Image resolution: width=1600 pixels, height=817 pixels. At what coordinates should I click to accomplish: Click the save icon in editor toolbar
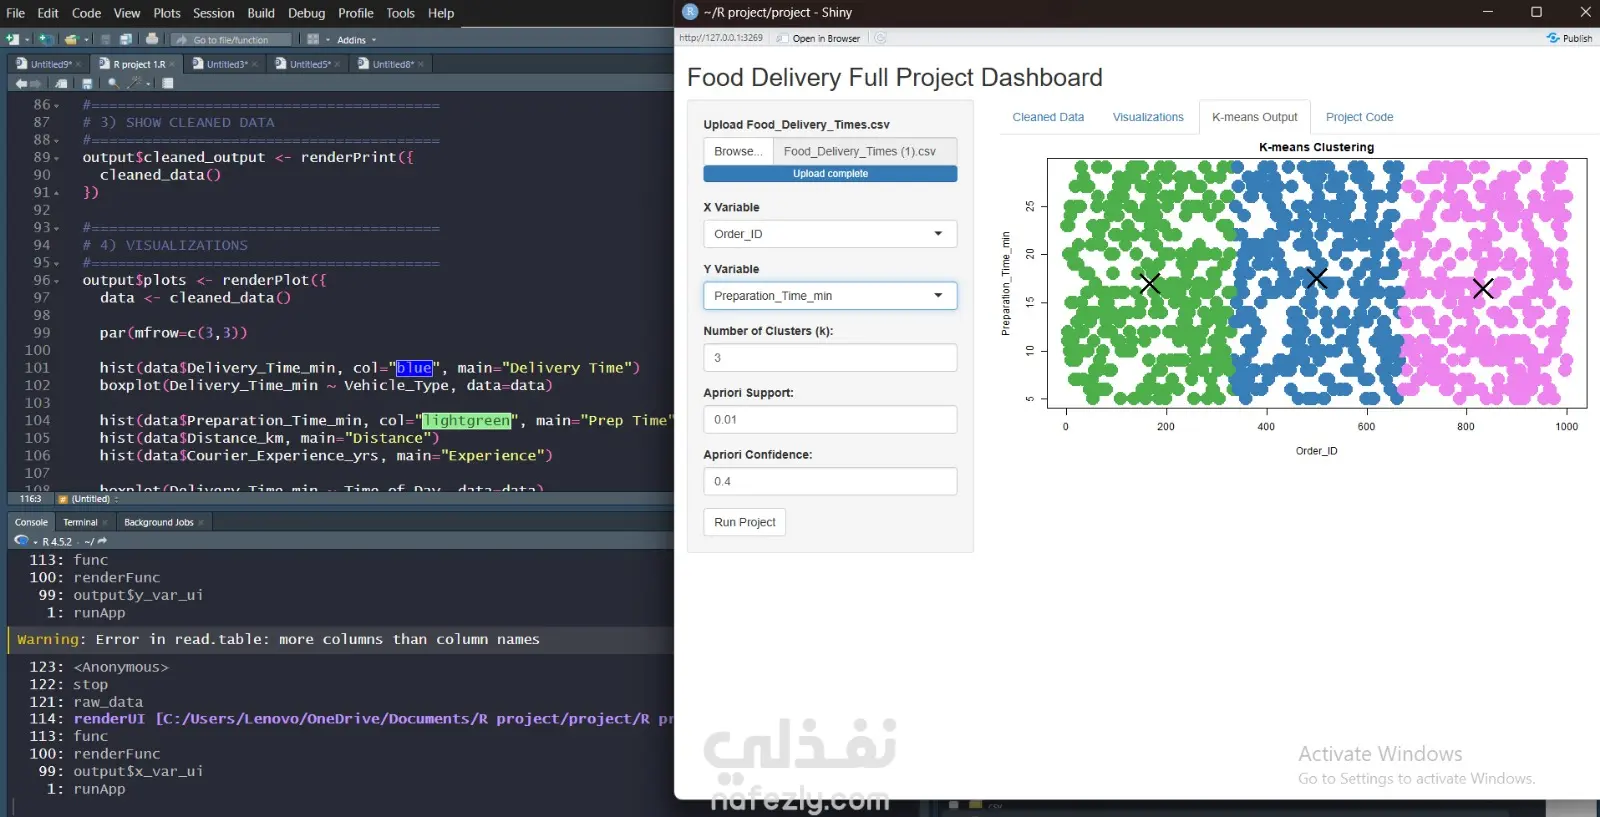coord(87,84)
